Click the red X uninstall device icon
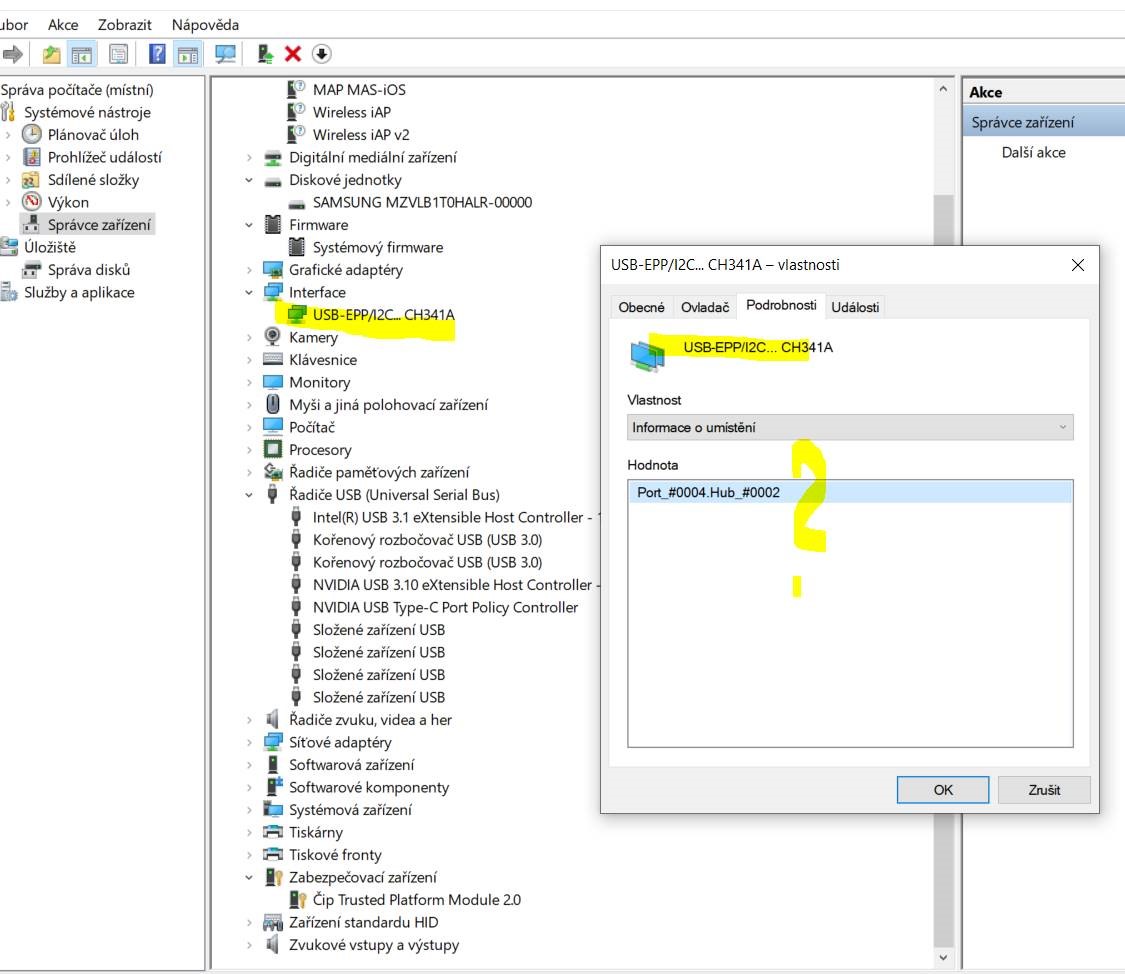 click(x=293, y=54)
